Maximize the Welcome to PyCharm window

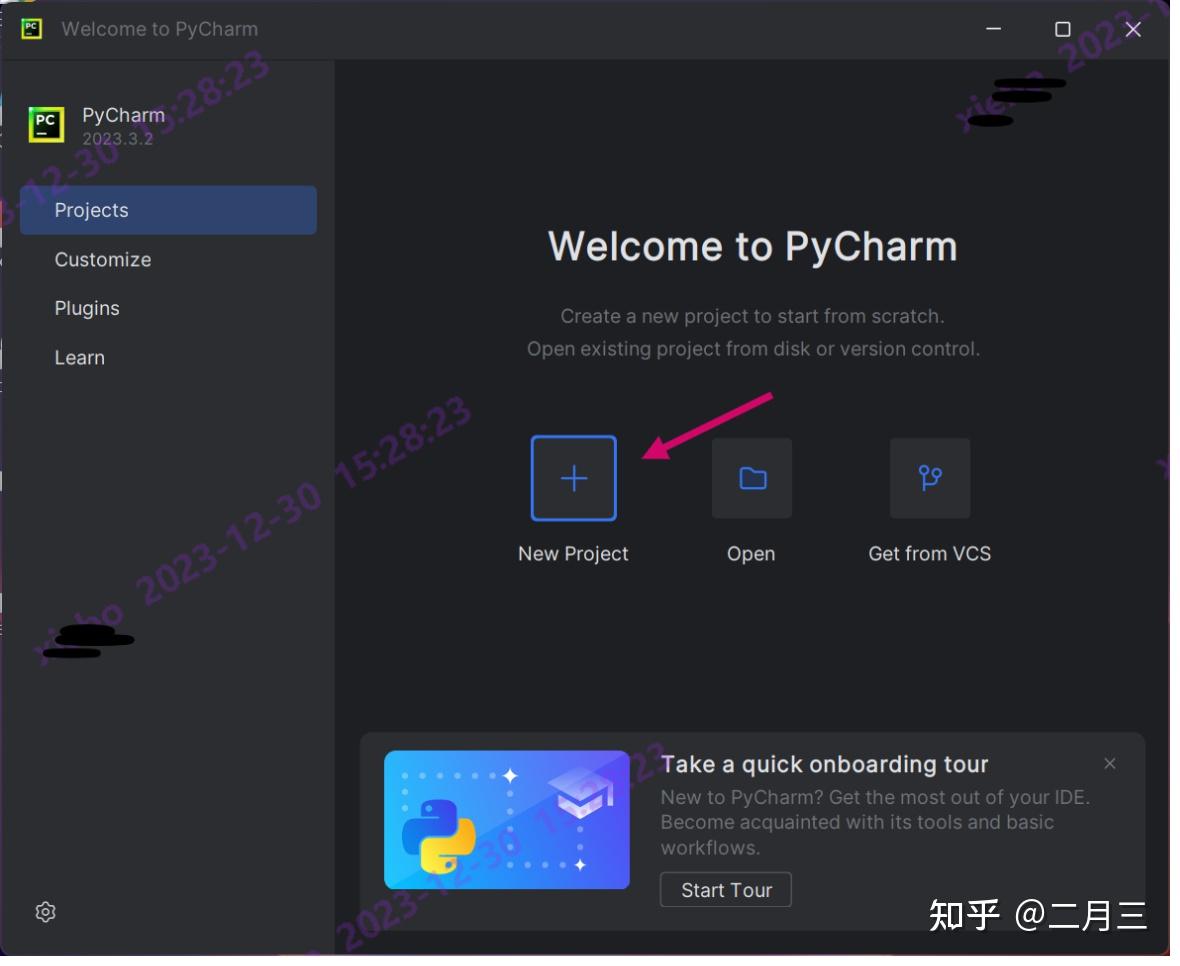(1062, 29)
